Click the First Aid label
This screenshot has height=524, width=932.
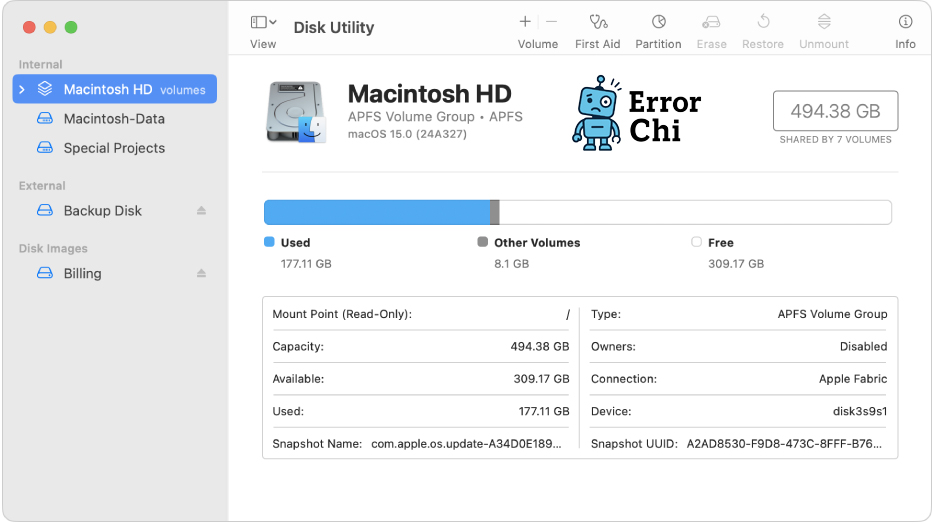[x=598, y=44]
